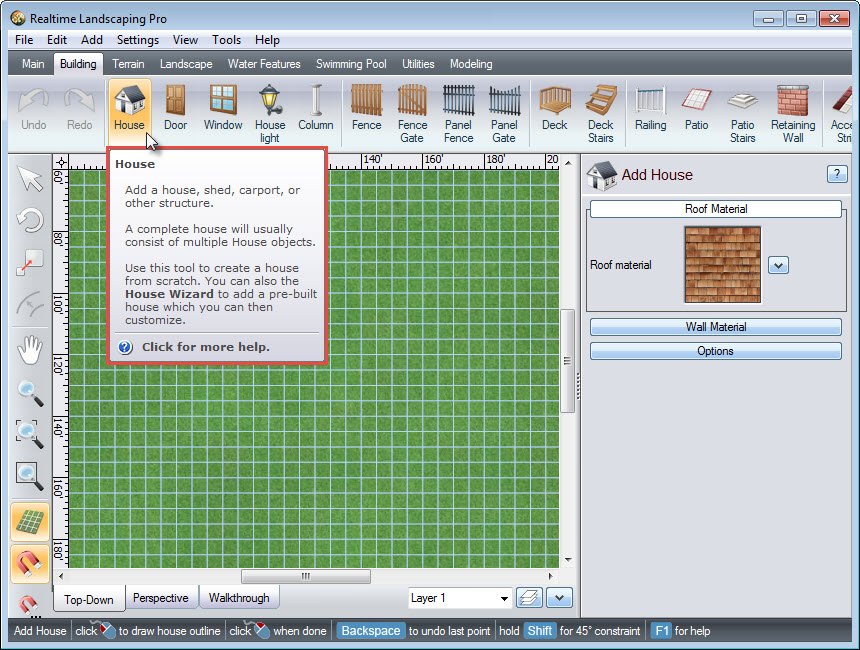The image size is (860, 650).
Task: Switch to the Landscape tab
Action: (x=186, y=64)
